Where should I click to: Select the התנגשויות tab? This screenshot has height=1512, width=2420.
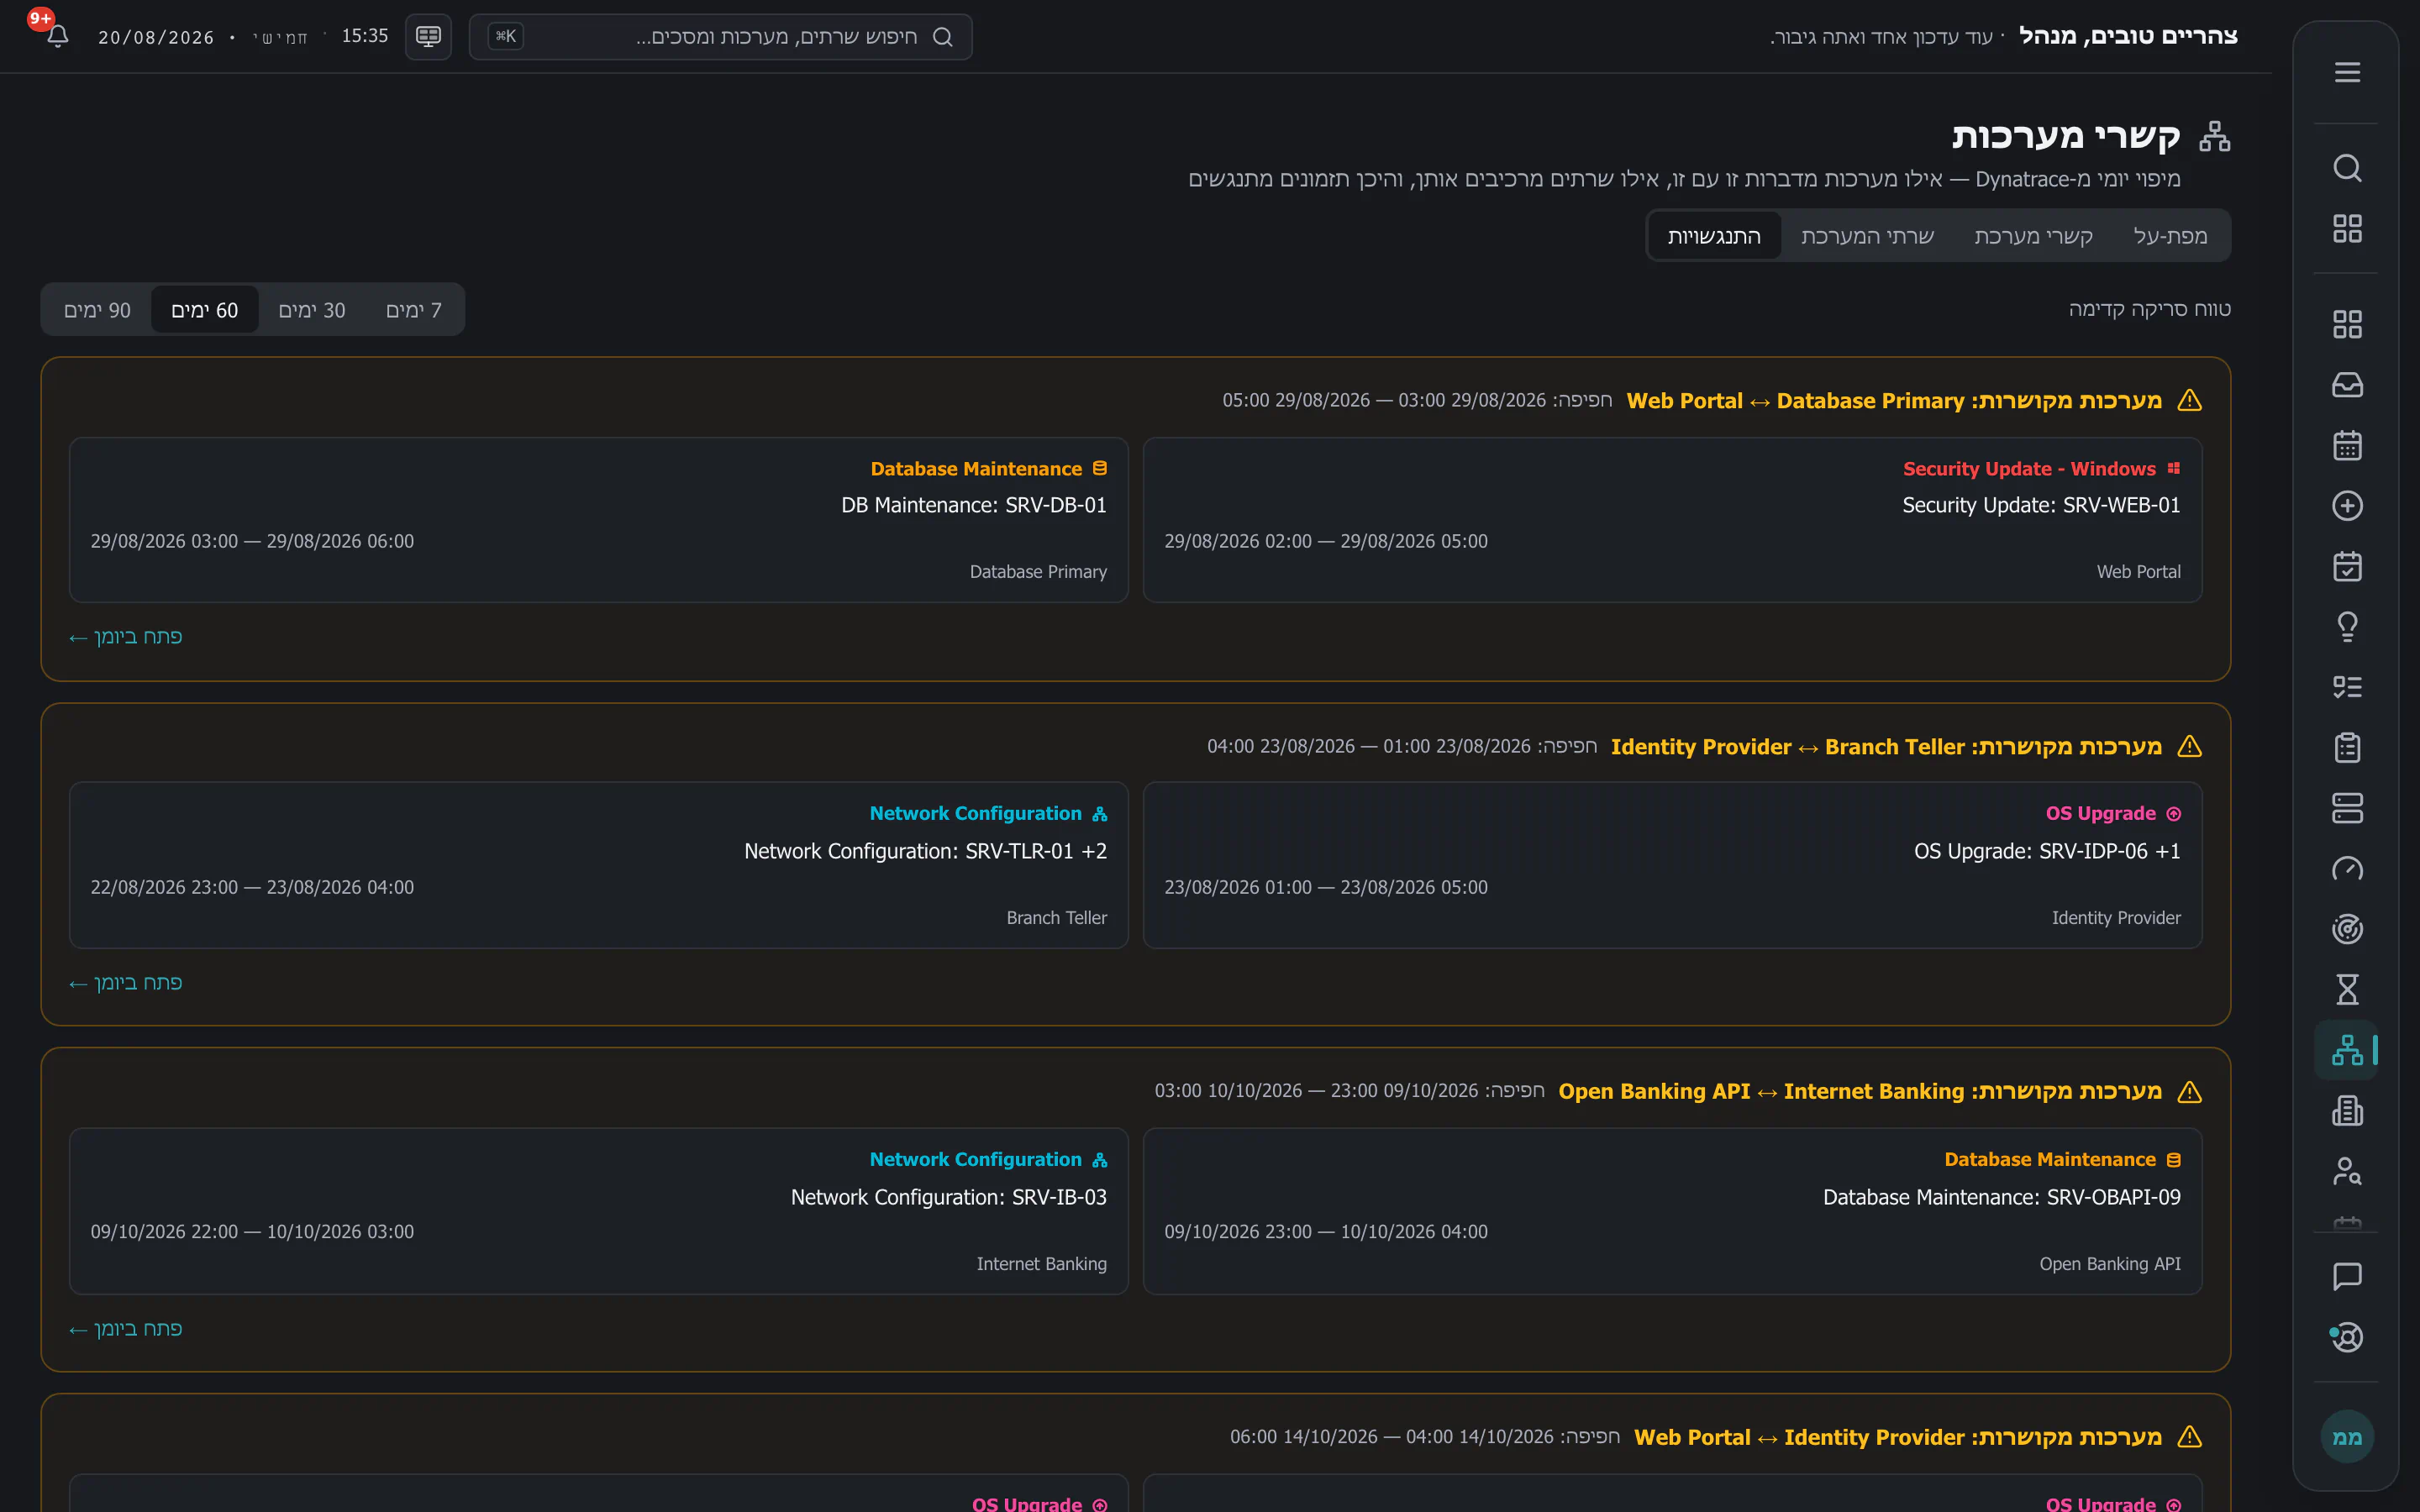[x=1714, y=236]
